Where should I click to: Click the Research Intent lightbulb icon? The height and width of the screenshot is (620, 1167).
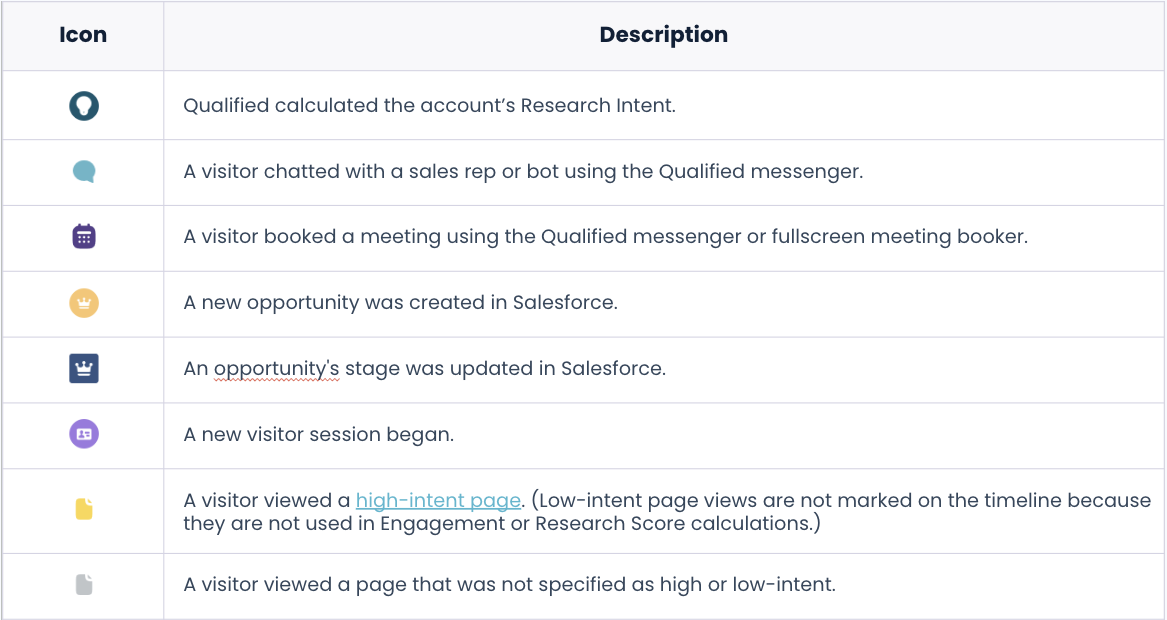pos(84,106)
